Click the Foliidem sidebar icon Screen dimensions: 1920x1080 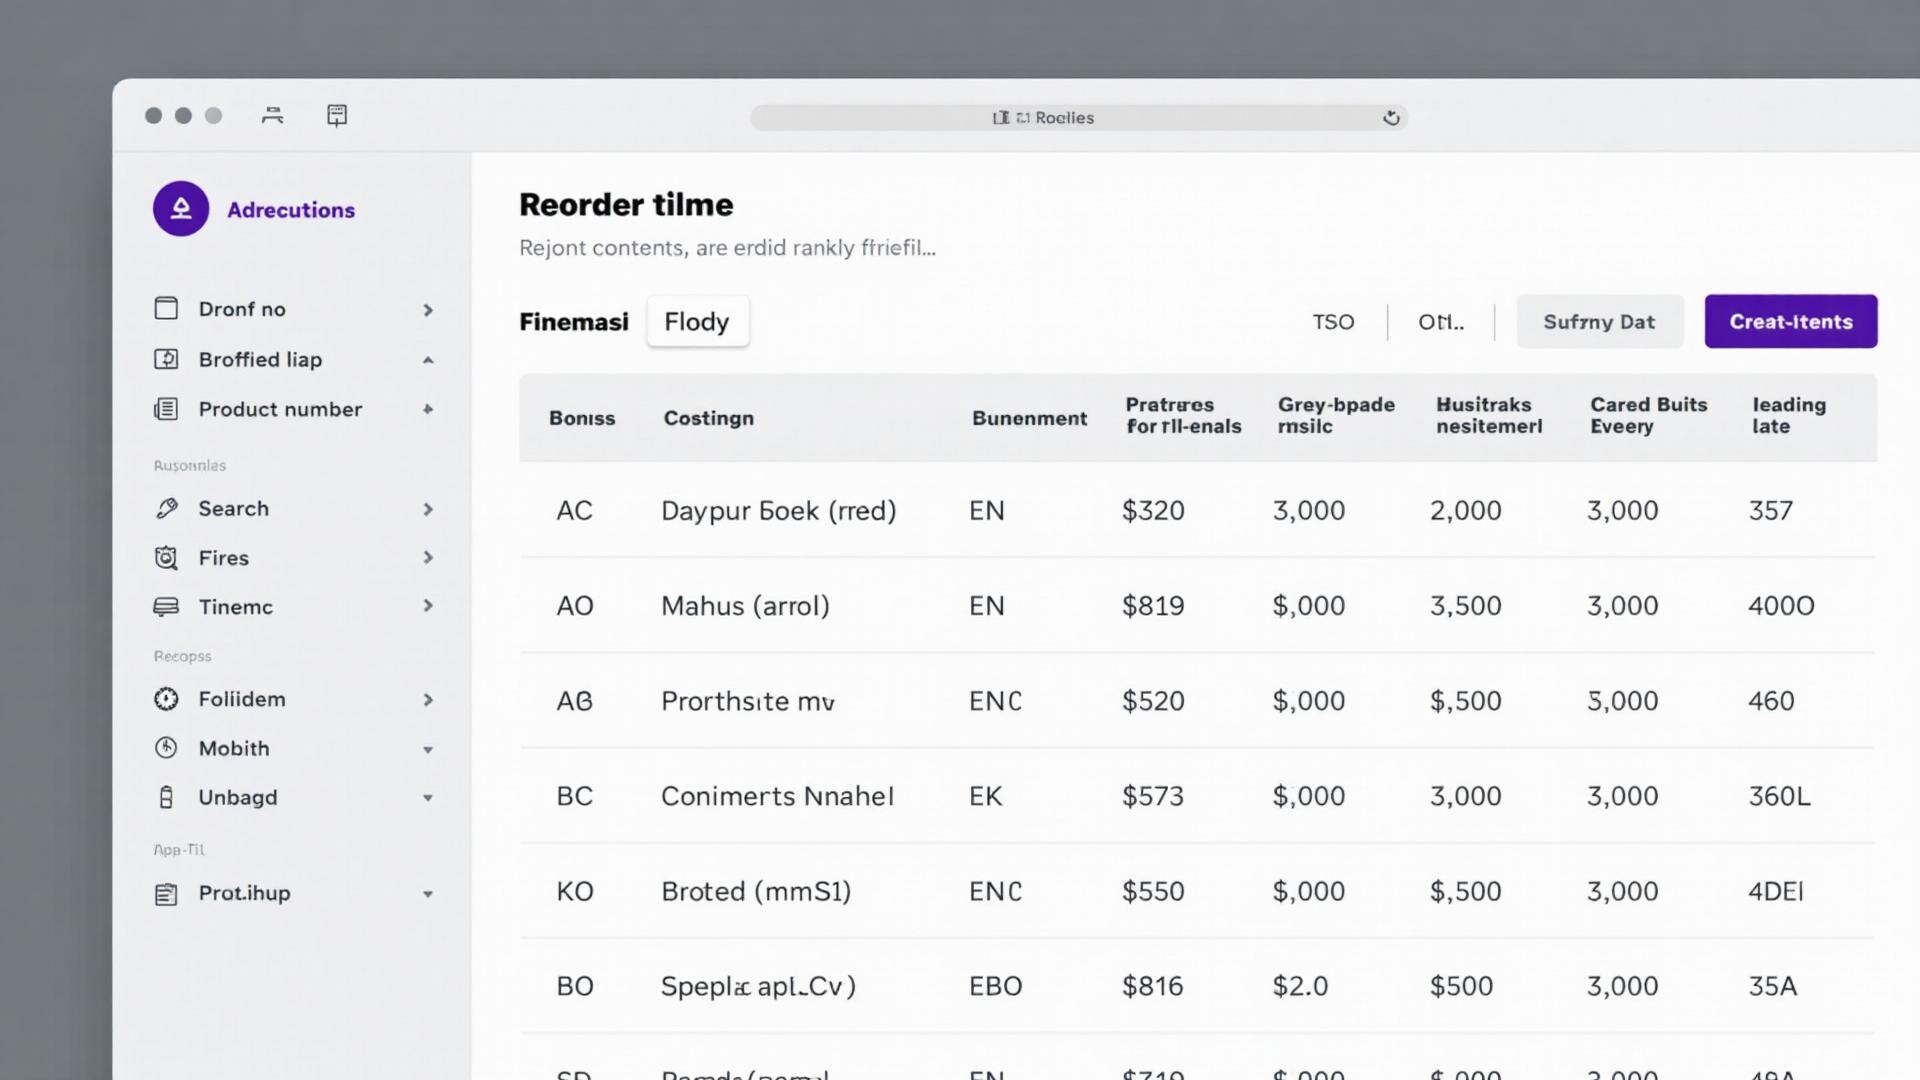pos(166,699)
